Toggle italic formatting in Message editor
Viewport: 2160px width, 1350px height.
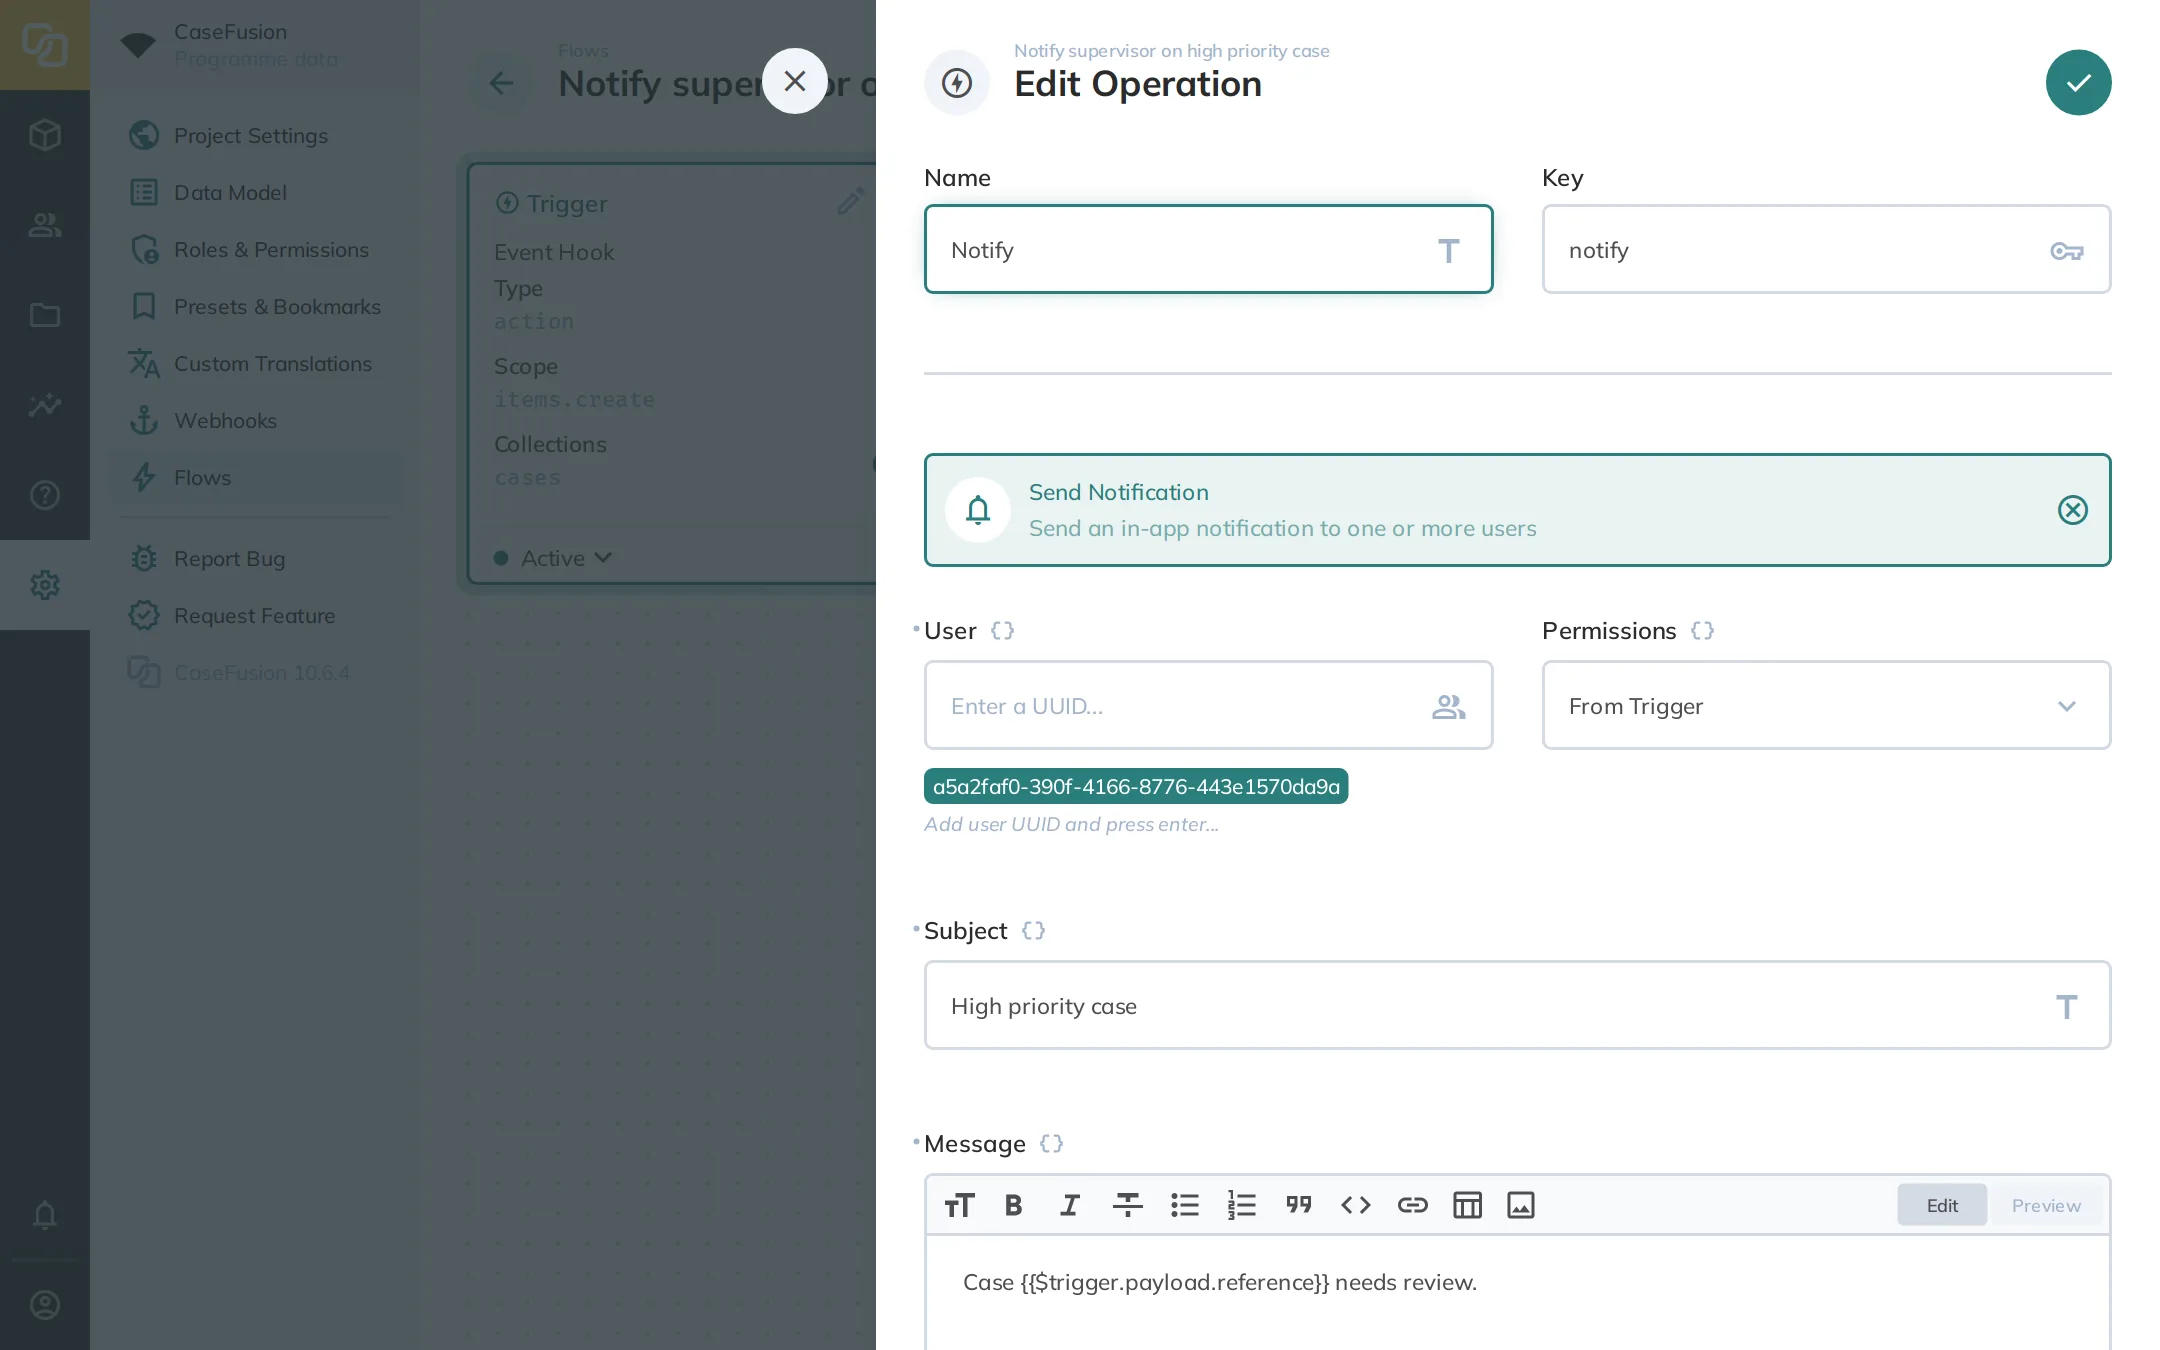pos(1070,1205)
